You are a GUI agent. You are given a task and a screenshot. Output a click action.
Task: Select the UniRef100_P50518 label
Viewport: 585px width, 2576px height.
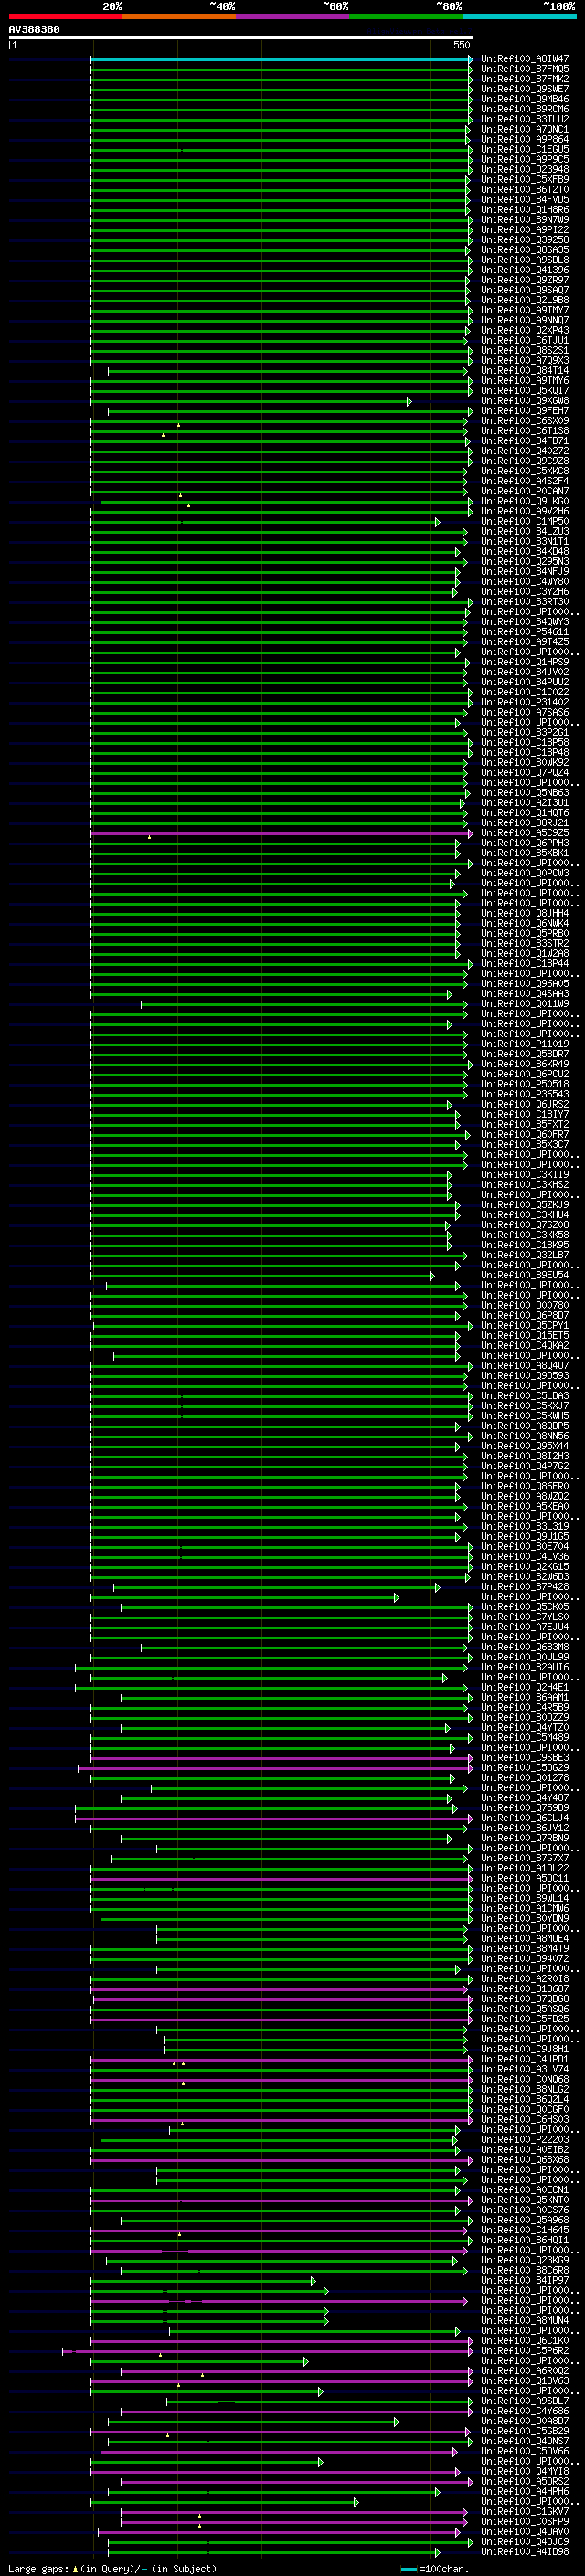[x=525, y=1084]
